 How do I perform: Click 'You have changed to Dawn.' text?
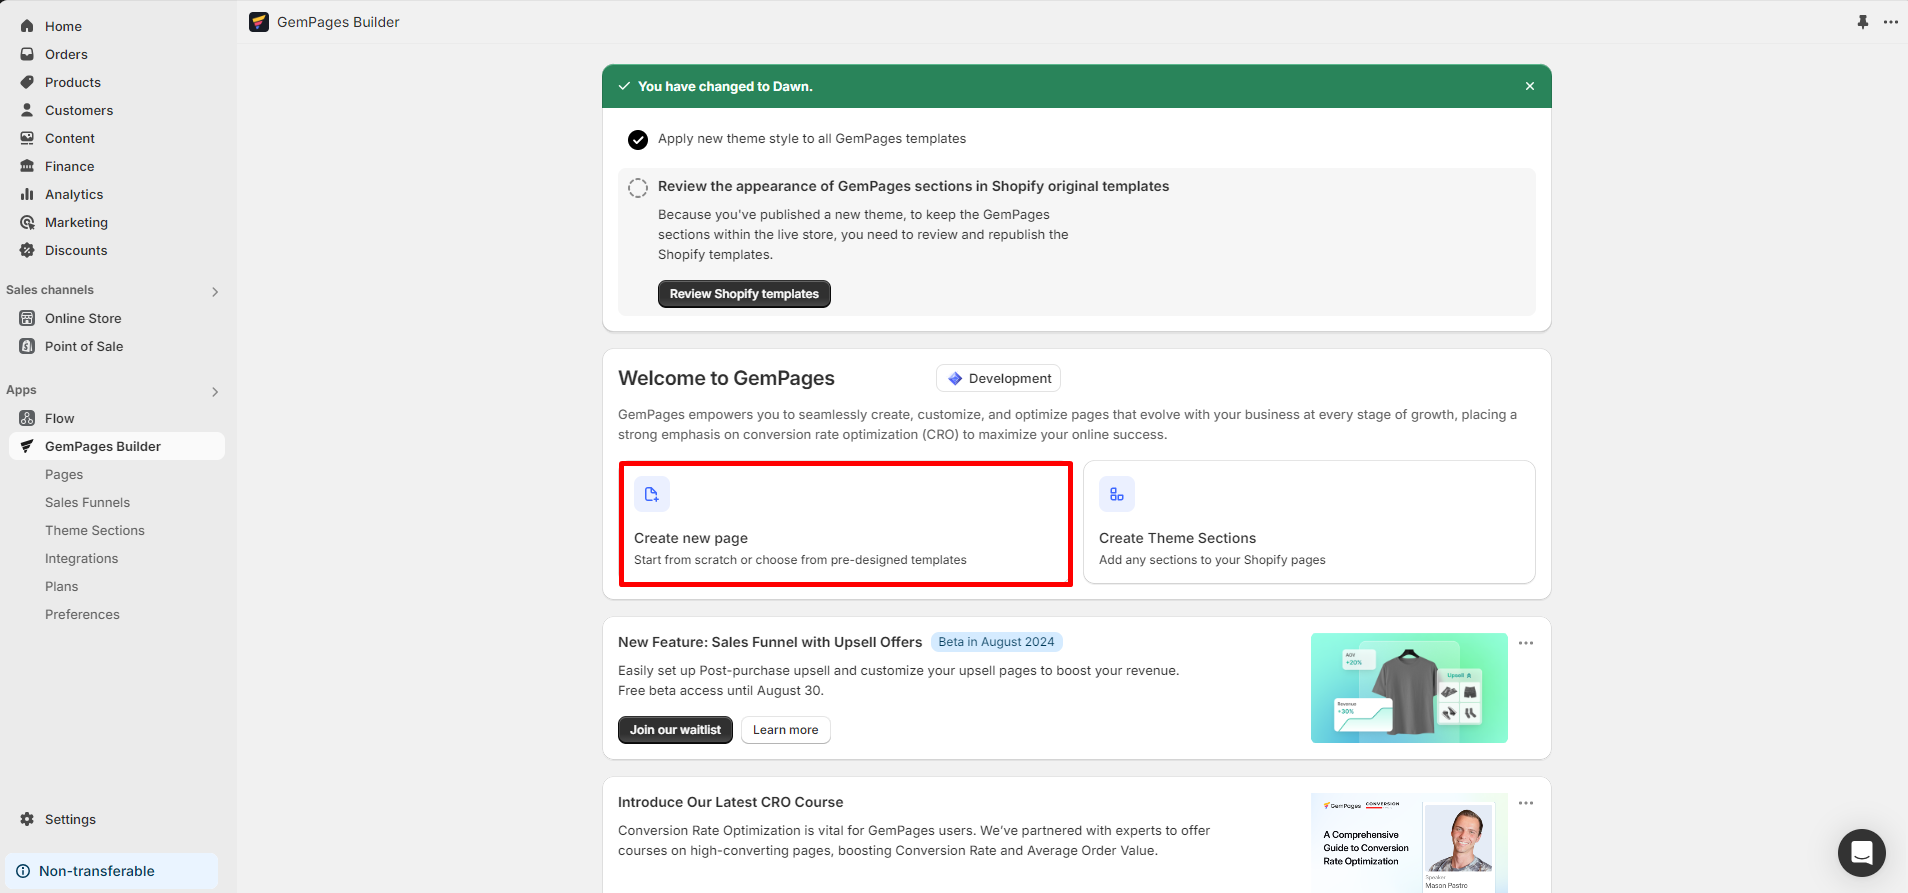(x=725, y=86)
